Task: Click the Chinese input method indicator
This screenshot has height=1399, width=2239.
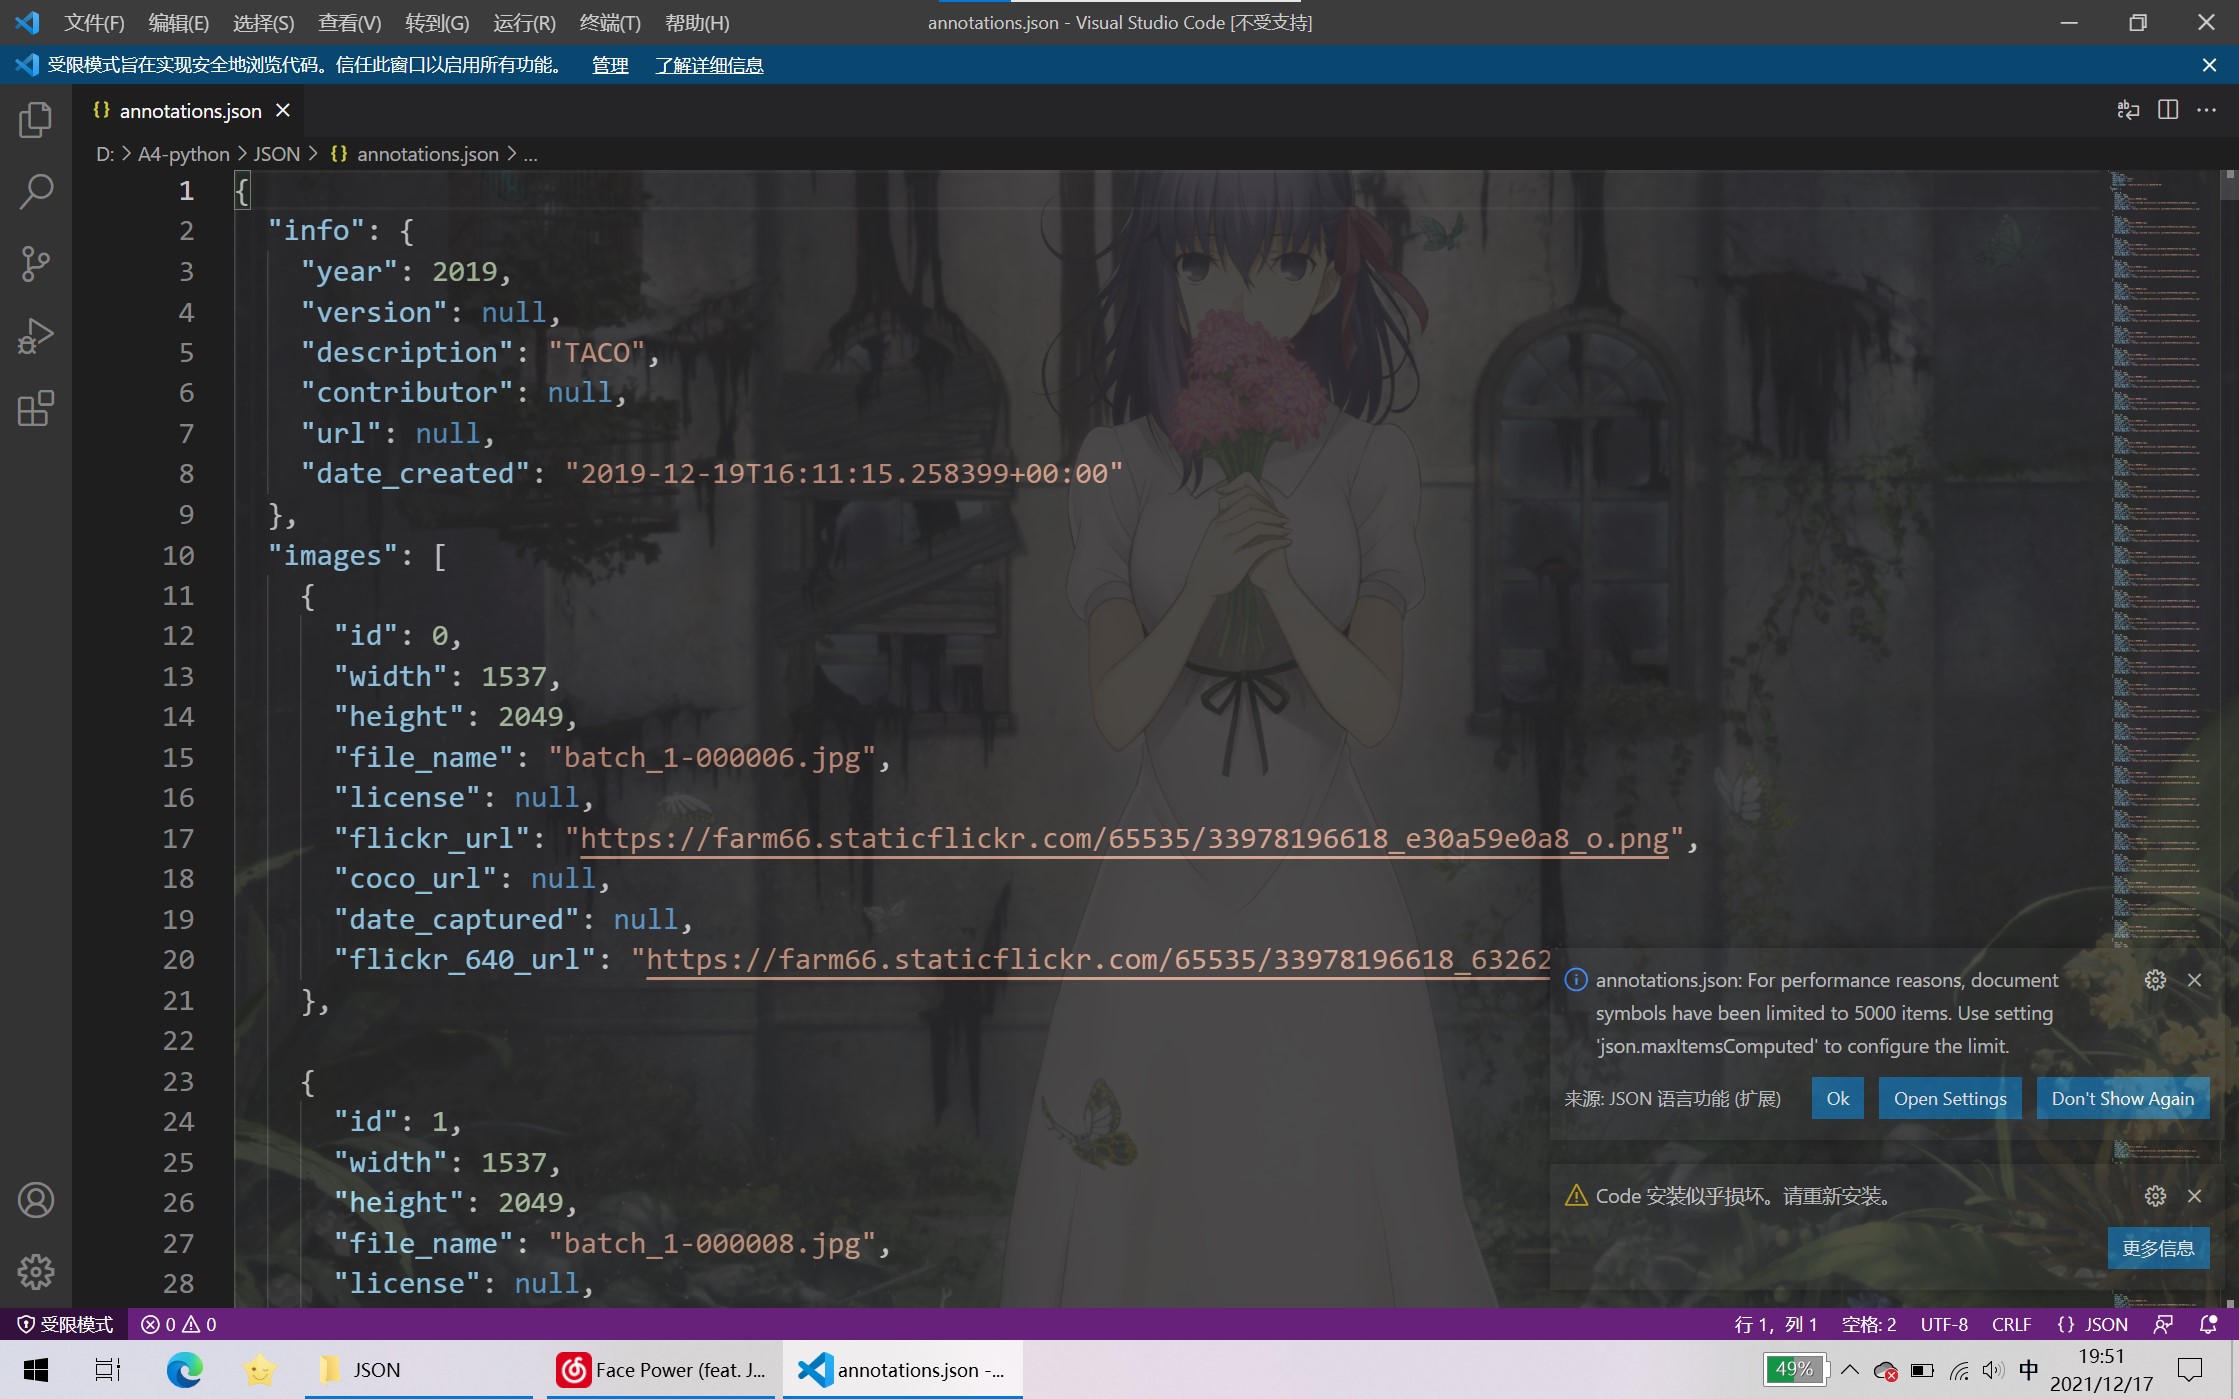Action: [x=2028, y=1370]
